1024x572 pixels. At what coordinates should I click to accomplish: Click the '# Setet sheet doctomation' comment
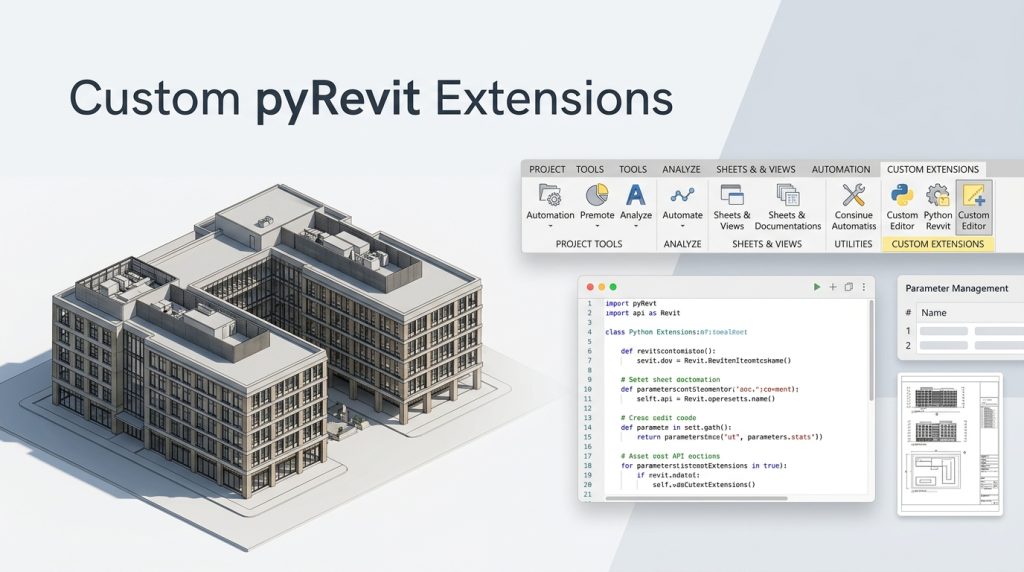pos(670,379)
